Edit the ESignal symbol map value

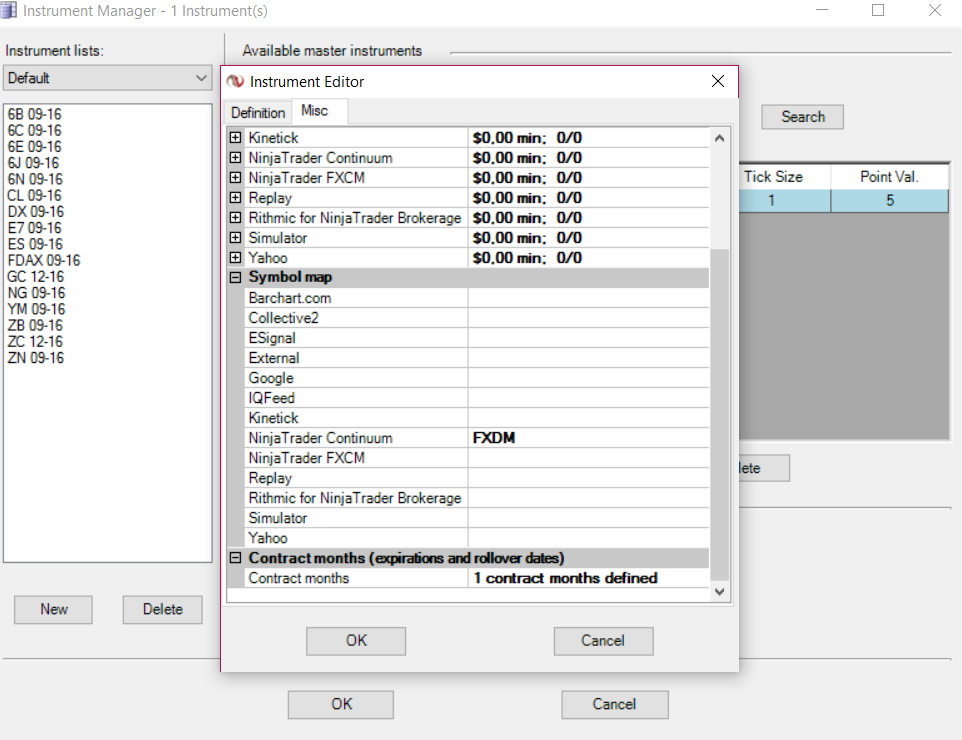pyautogui.click(x=588, y=338)
